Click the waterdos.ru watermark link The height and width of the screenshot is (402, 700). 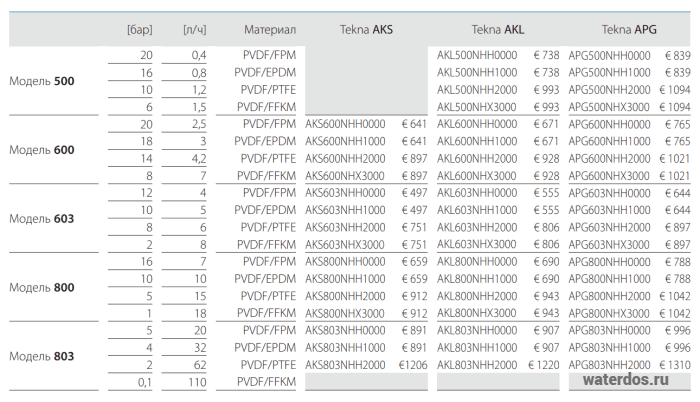[x=625, y=380]
